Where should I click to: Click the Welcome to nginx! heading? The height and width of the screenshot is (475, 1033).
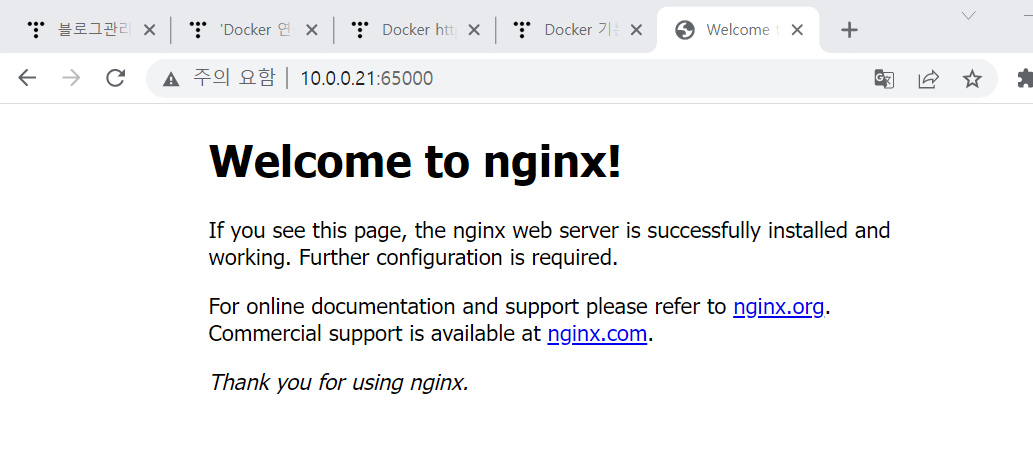[415, 161]
